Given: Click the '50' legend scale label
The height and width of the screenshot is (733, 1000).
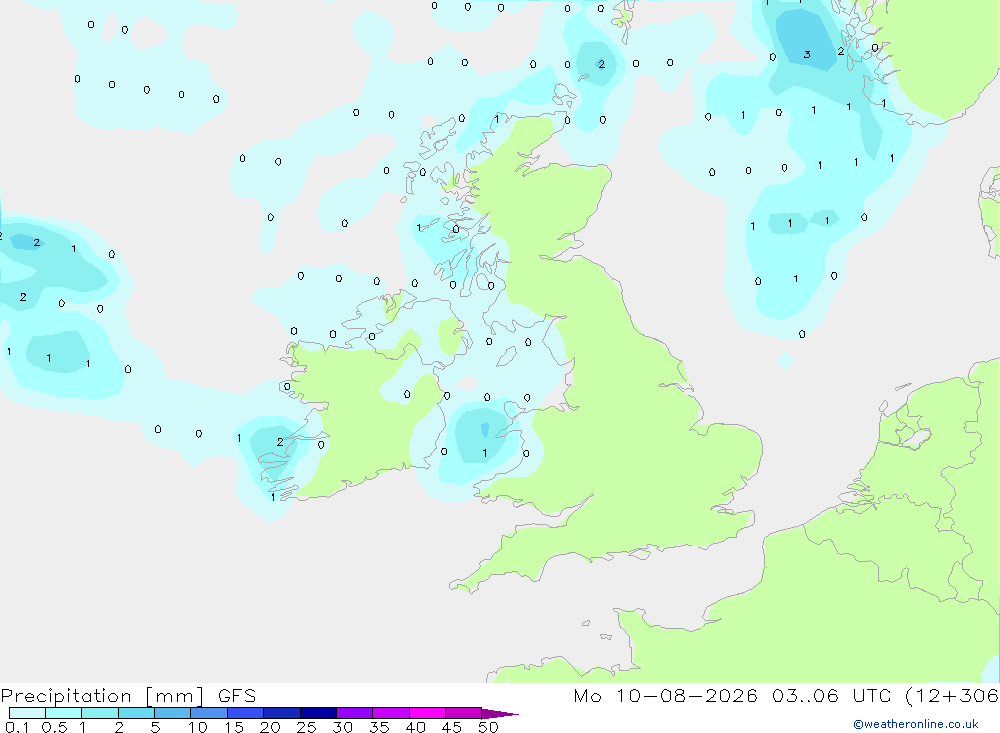Looking at the screenshot, I should click(x=488, y=727).
